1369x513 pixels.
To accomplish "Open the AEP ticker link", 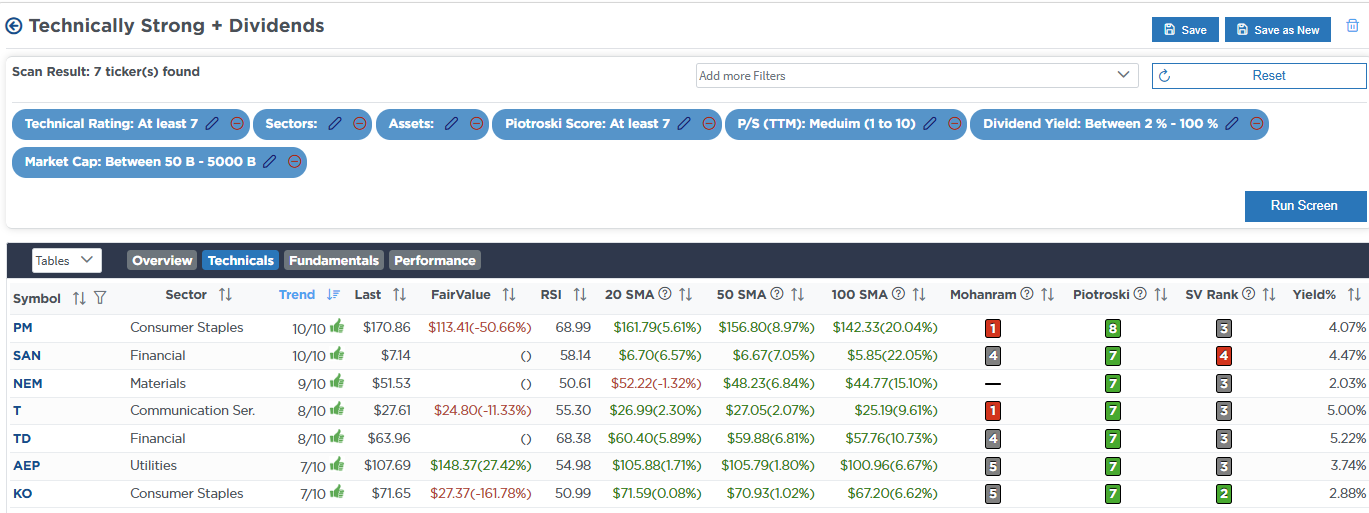I will (x=27, y=465).
